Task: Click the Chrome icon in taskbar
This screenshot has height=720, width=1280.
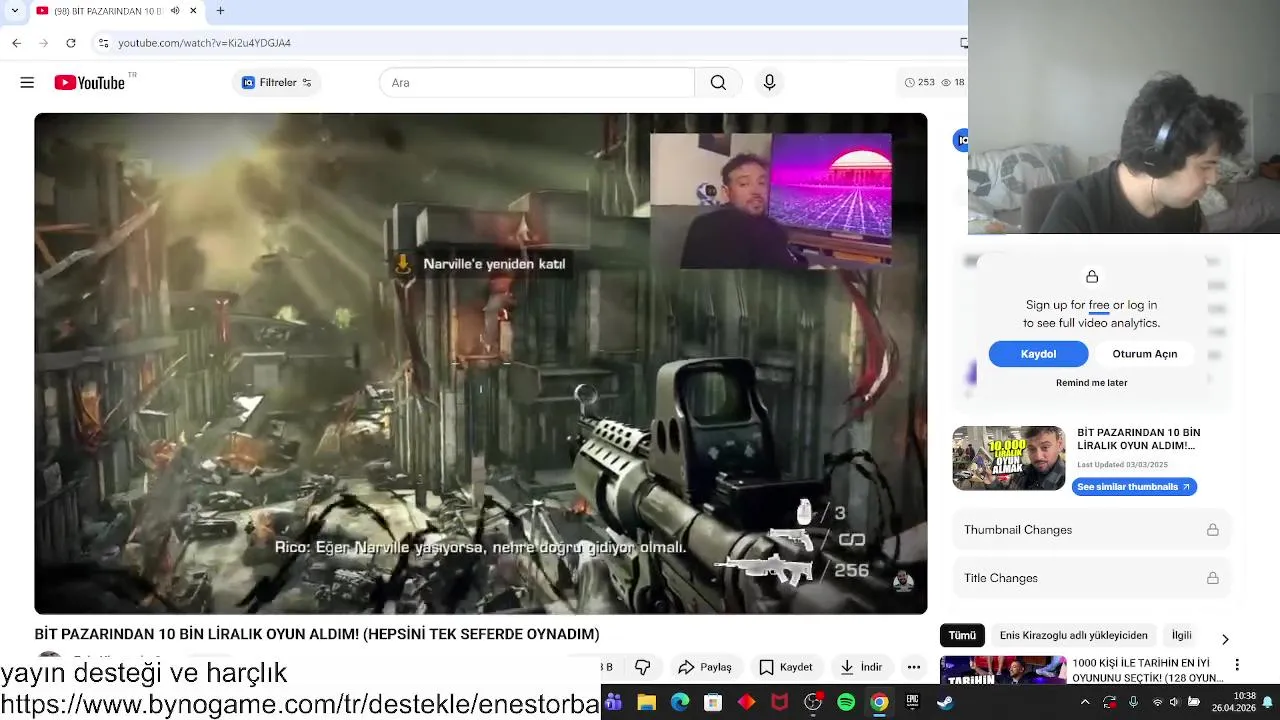Action: (x=879, y=703)
